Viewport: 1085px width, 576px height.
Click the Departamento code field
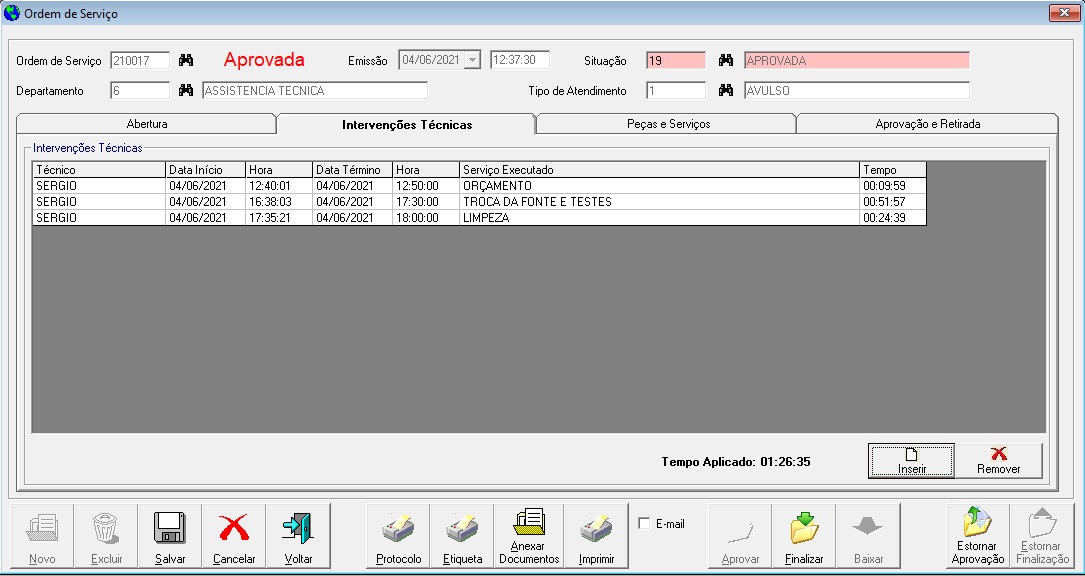(x=140, y=91)
